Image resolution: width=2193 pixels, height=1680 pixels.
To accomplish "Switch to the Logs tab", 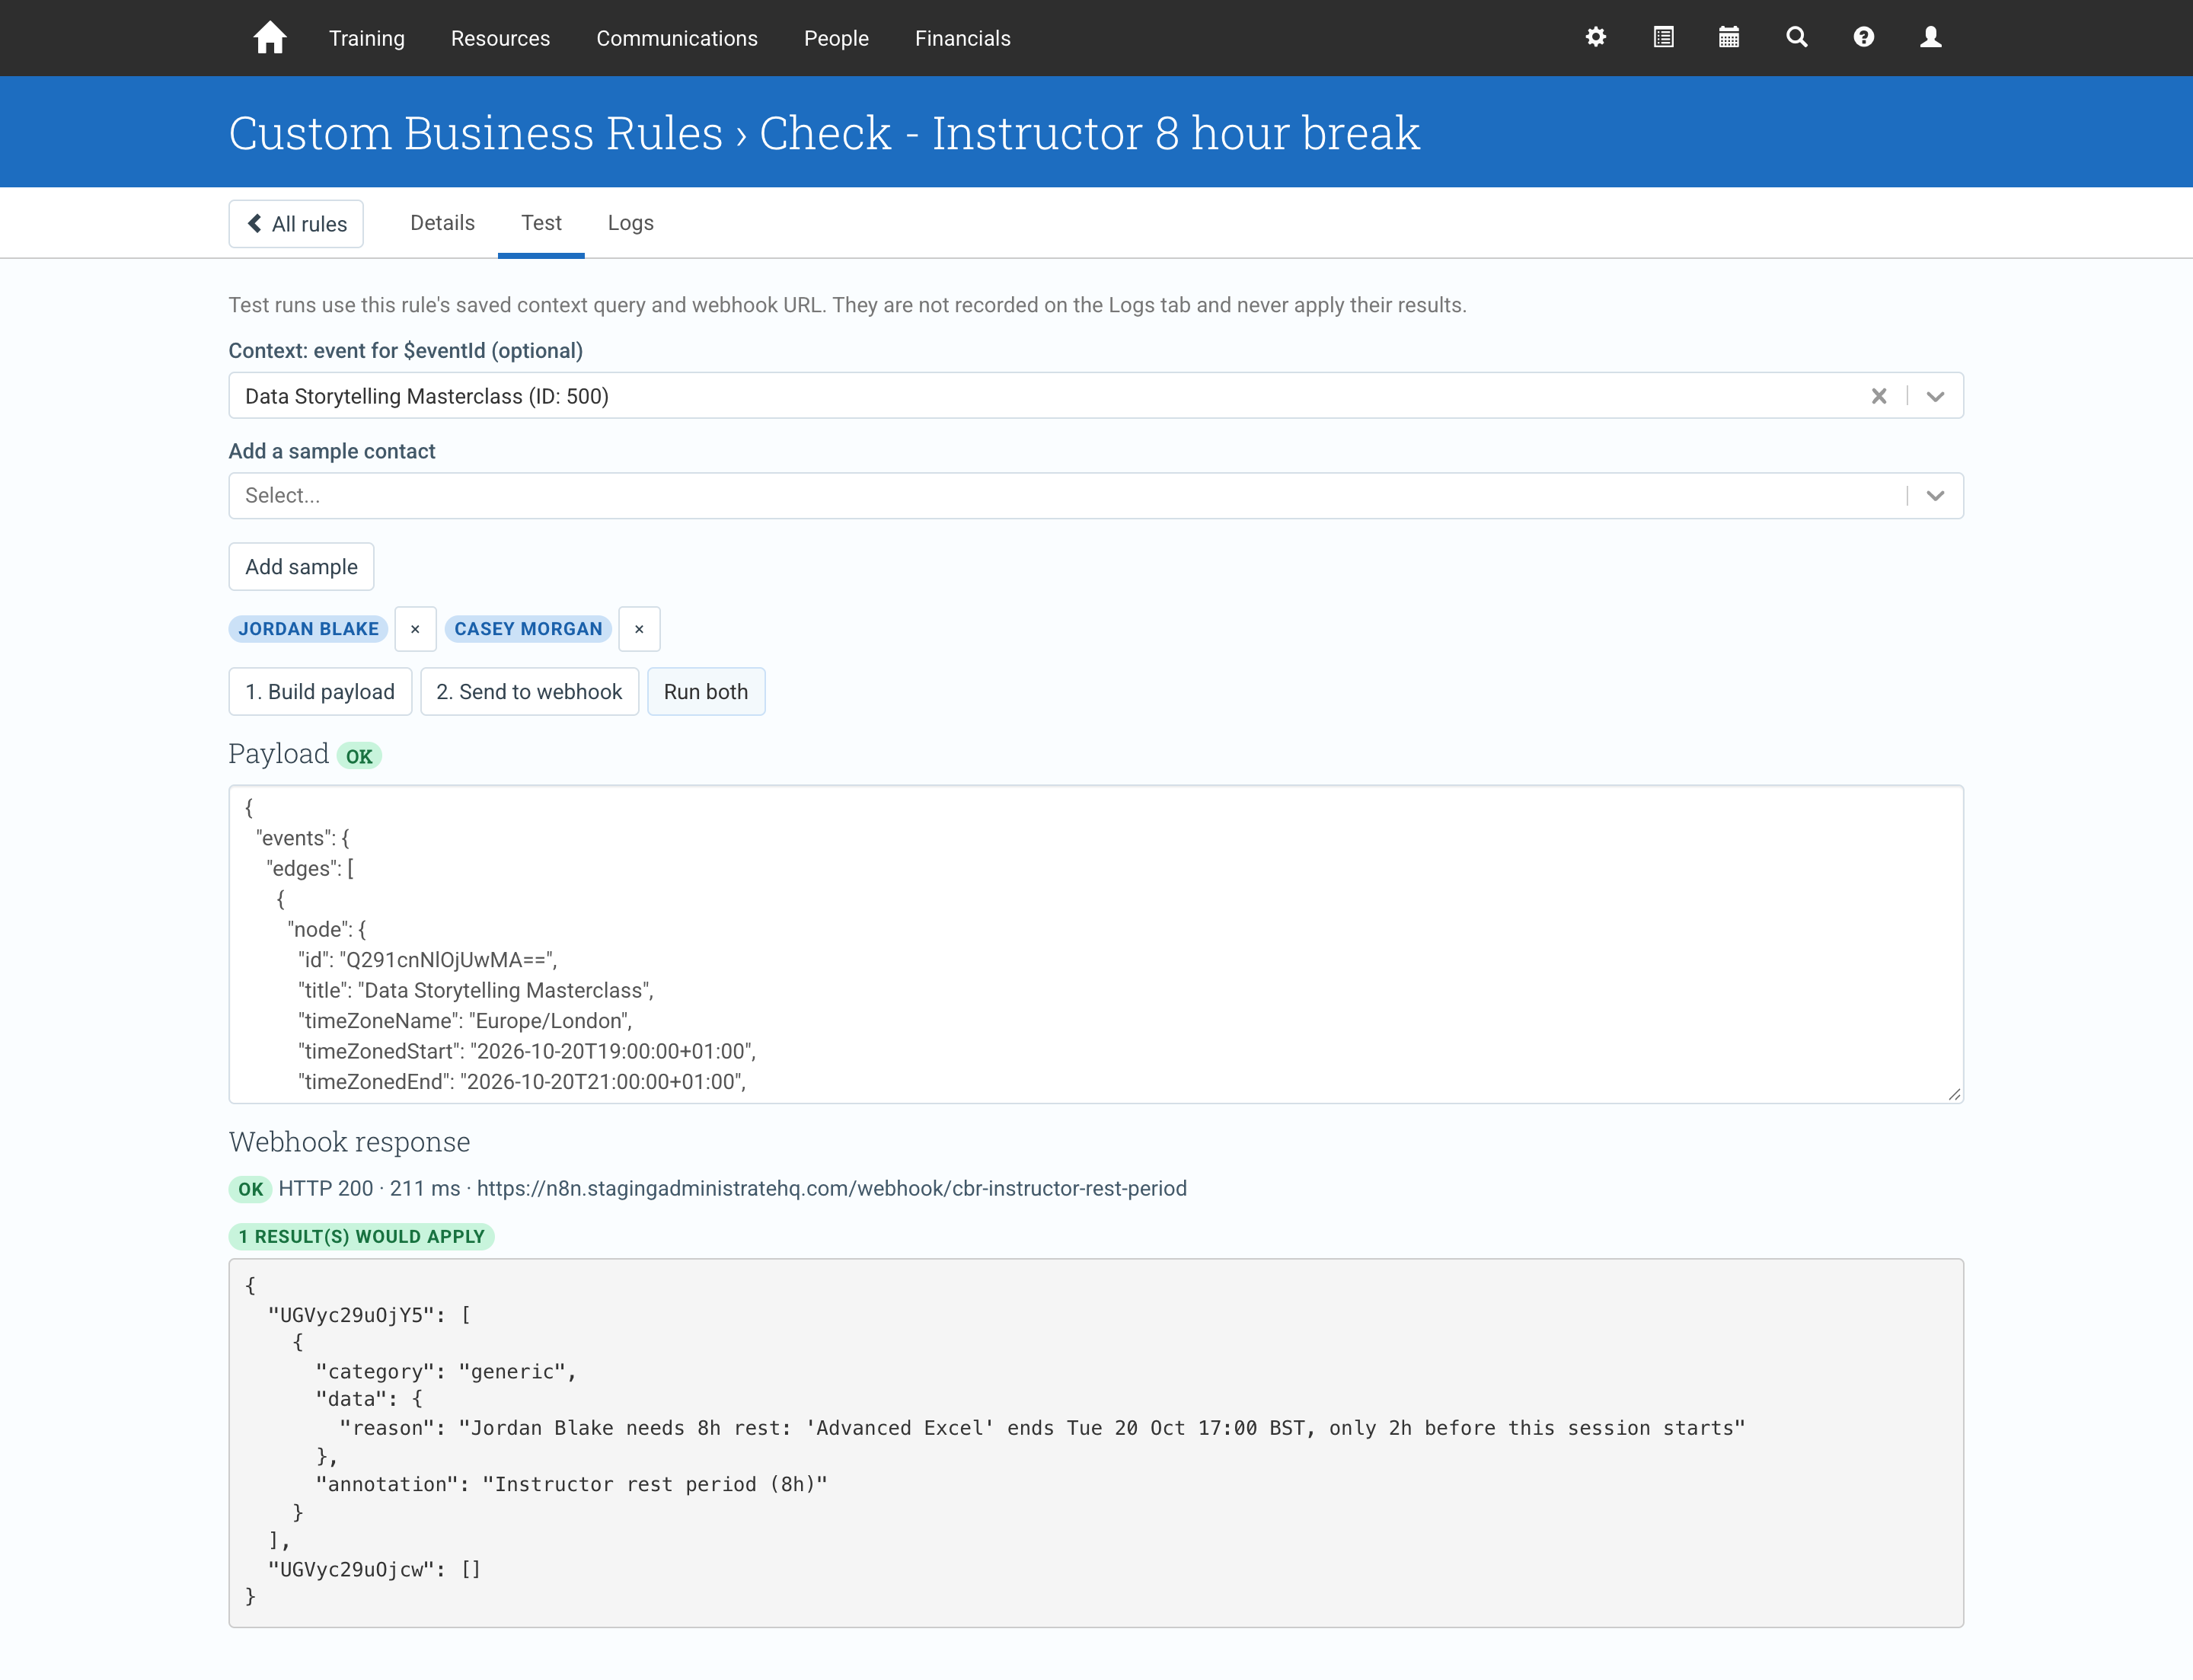I will pyautogui.click(x=631, y=223).
